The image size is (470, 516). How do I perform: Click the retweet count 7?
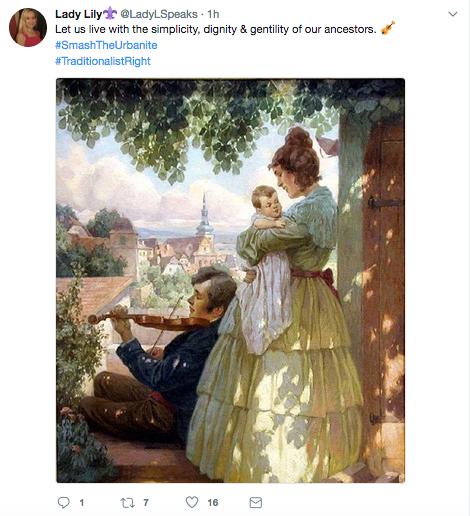(146, 502)
